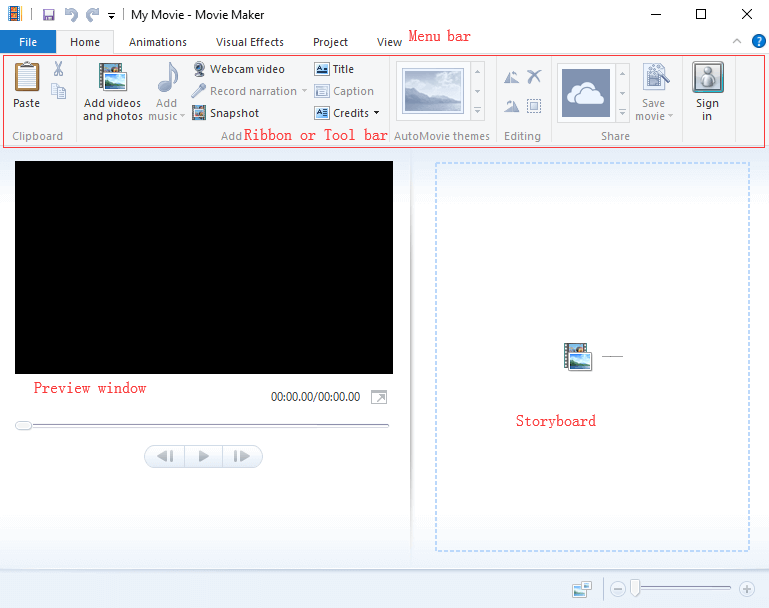This screenshot has height=608, width=769.
Task: Click the Movie Maker app icon in title bar
Action: click(x=15, y=14)
